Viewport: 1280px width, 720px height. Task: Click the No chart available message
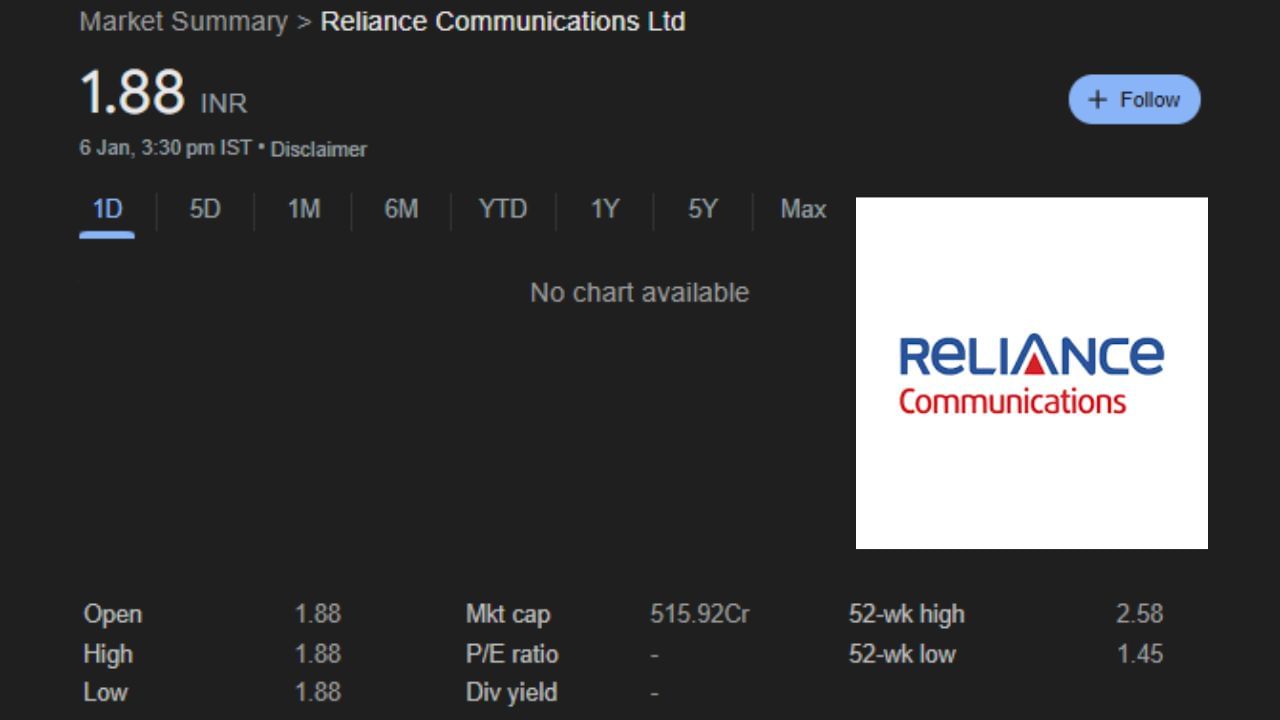[x=639, y=292]
